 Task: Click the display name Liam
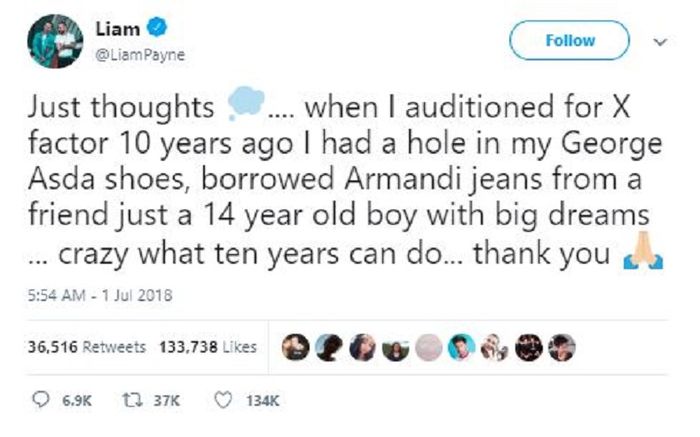click(x=117, y=30)
